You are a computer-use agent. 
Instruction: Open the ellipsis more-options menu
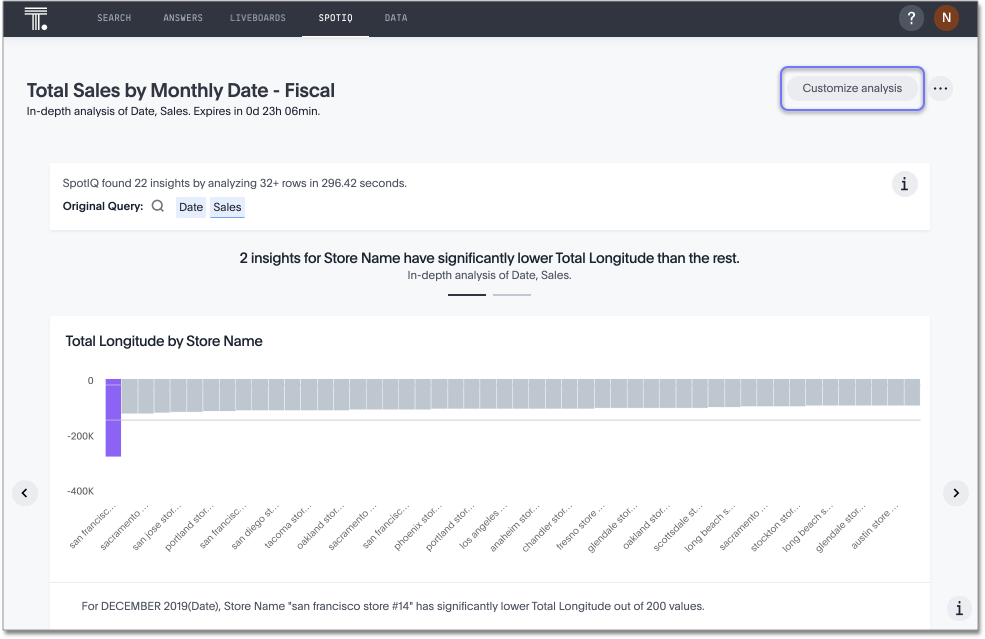pos(940,88)
